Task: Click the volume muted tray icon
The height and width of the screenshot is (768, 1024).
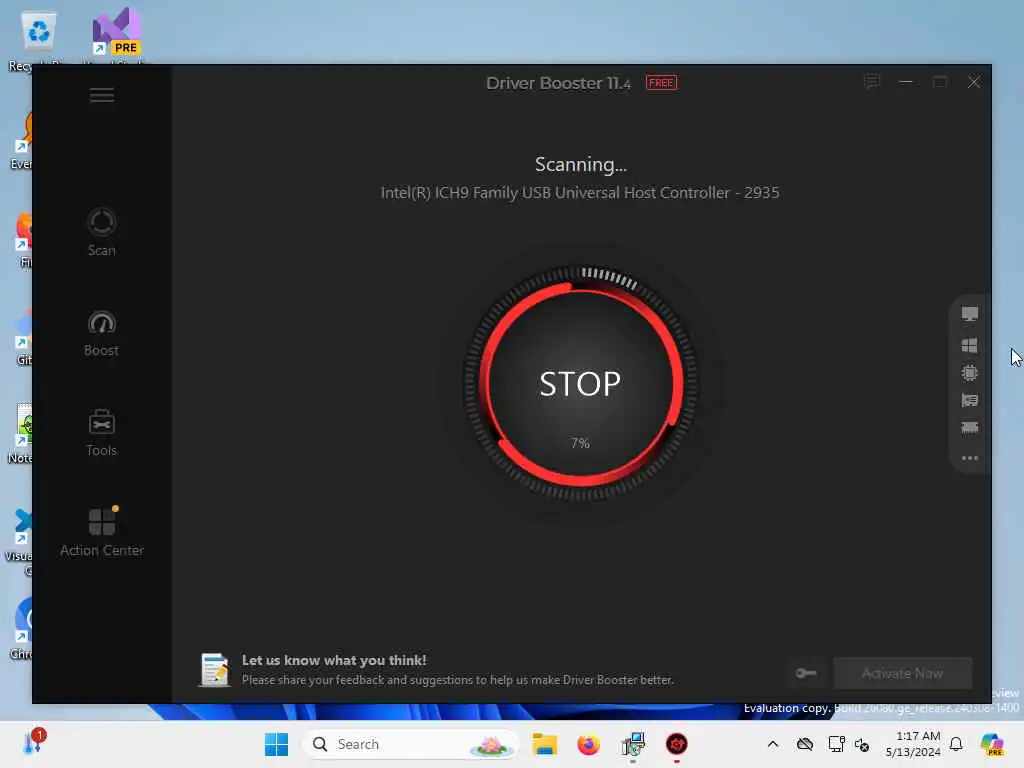Action: [862, 744]
